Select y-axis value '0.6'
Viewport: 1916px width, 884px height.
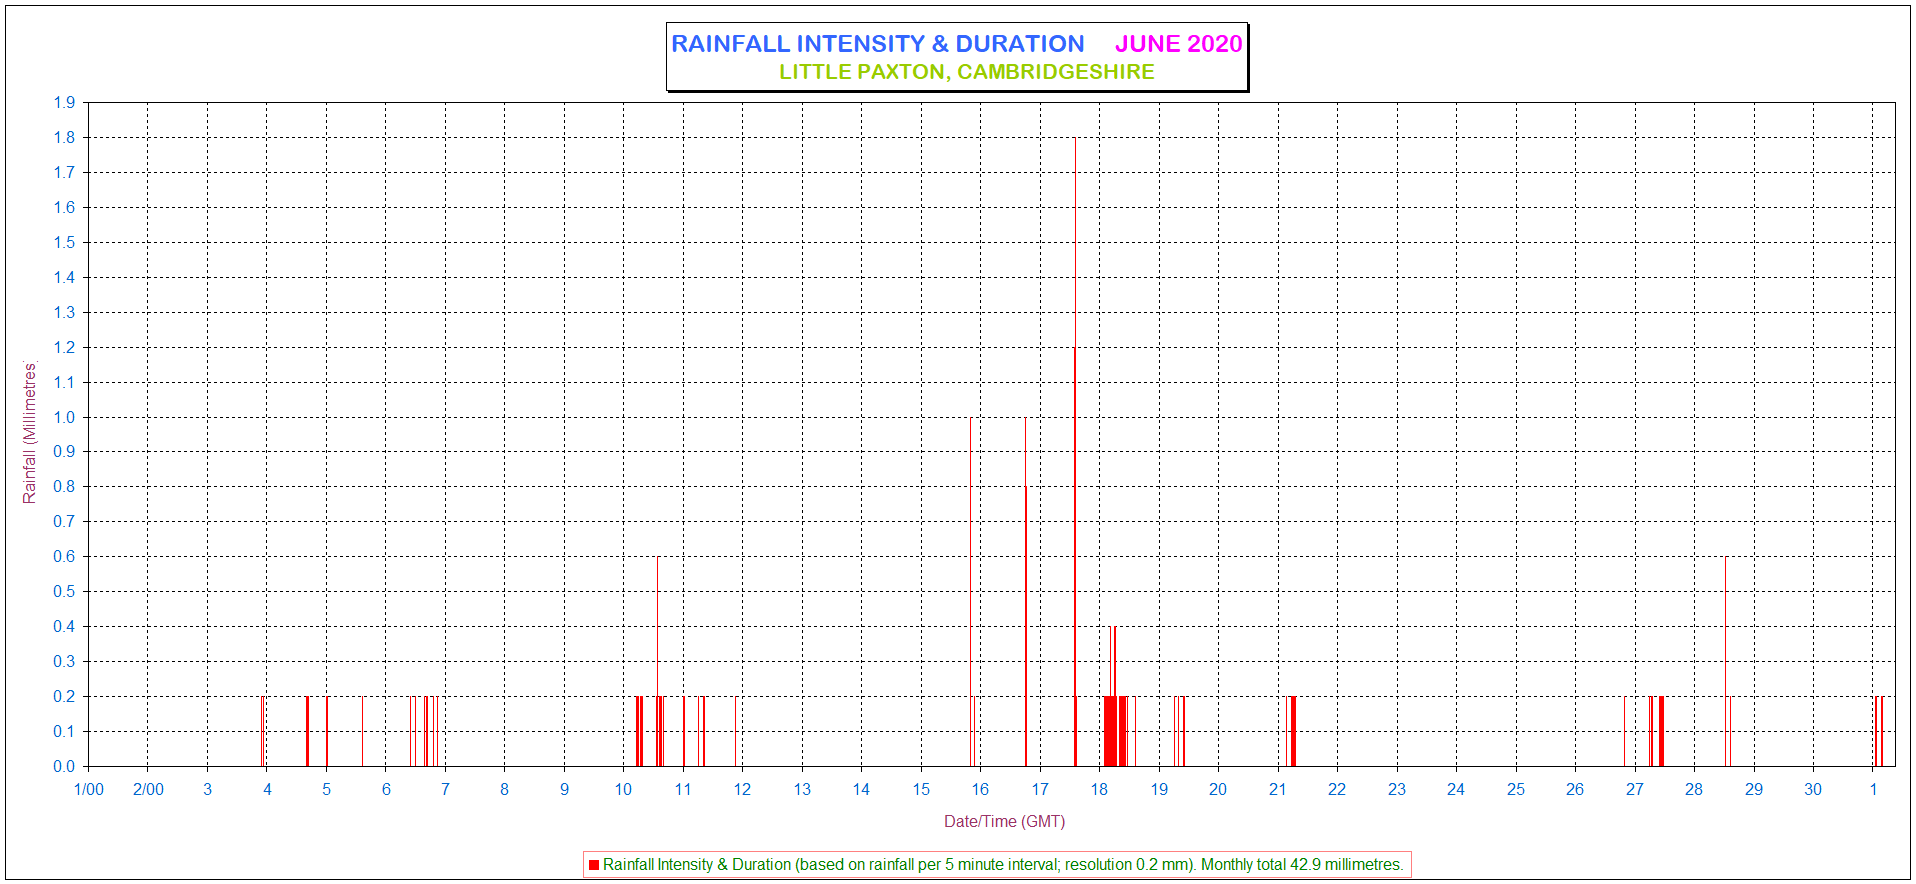point(64,557)
